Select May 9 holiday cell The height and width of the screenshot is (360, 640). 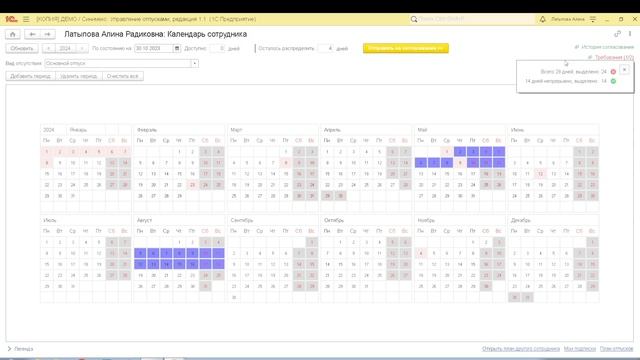coord(460,163)
